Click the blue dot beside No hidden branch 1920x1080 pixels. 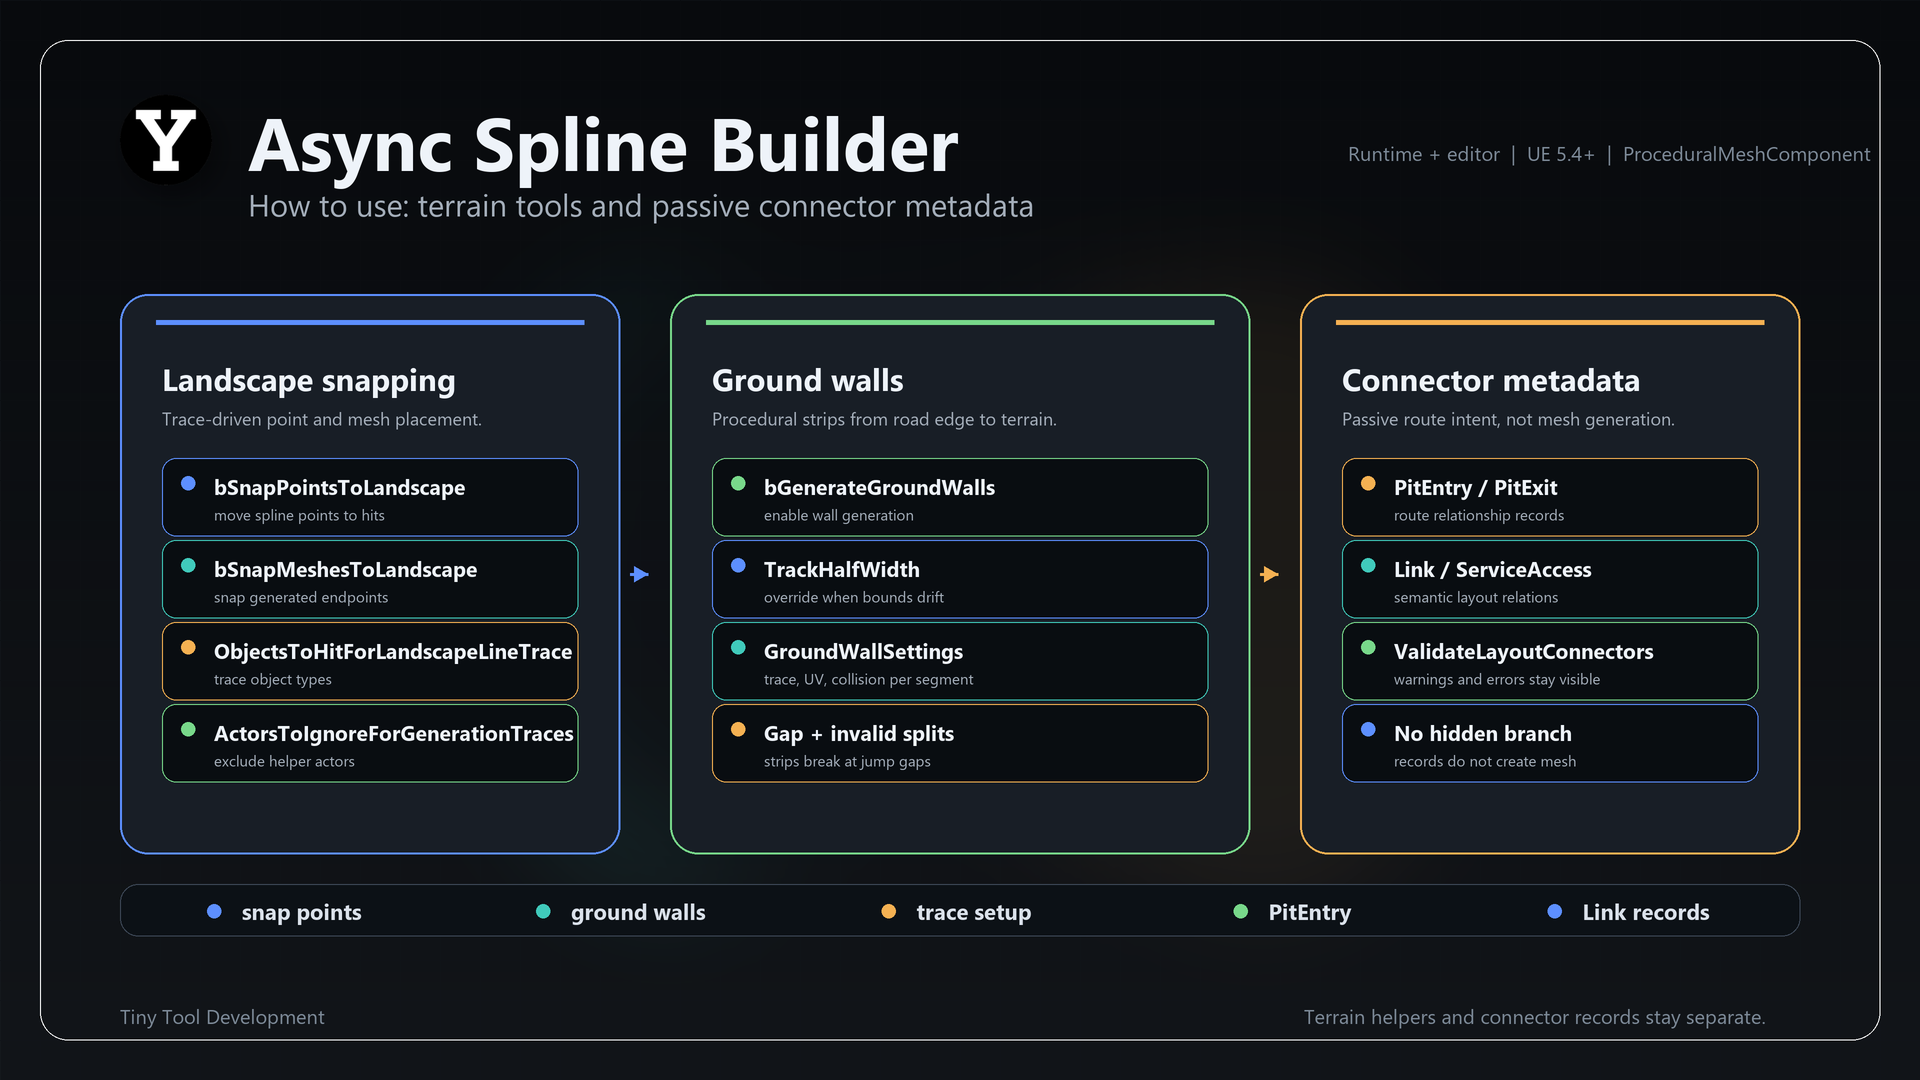click(1368, 729)
